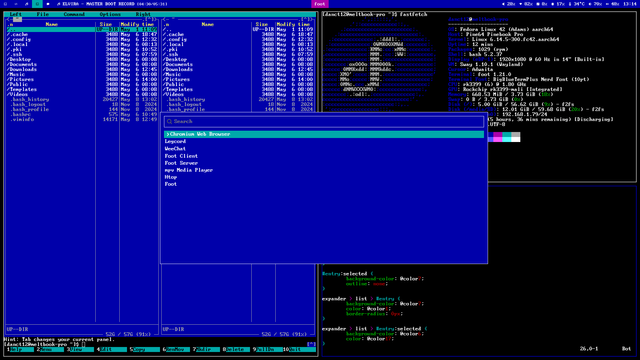Viewport: 640px width, 360px height.
Task: Sort left panel by Name column header
Action: click(51, 24)
